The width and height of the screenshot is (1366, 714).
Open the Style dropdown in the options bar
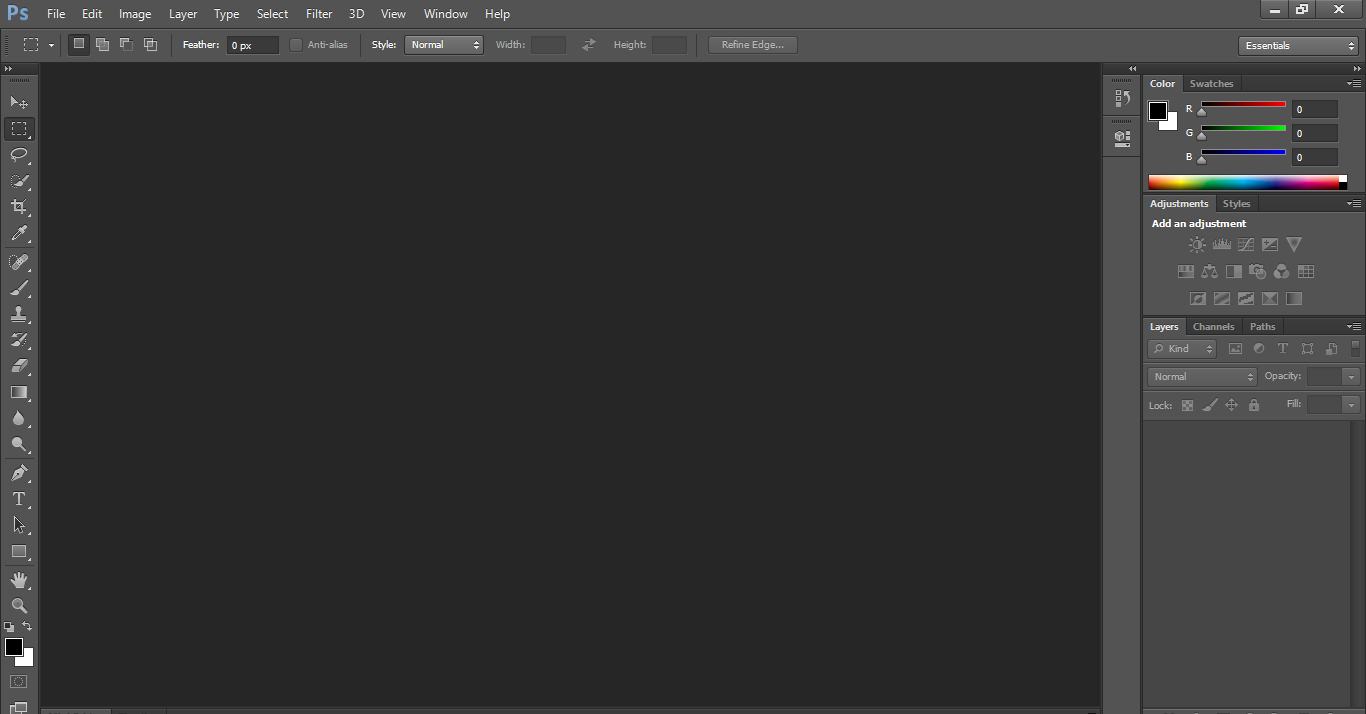click(x=443, y=44)
